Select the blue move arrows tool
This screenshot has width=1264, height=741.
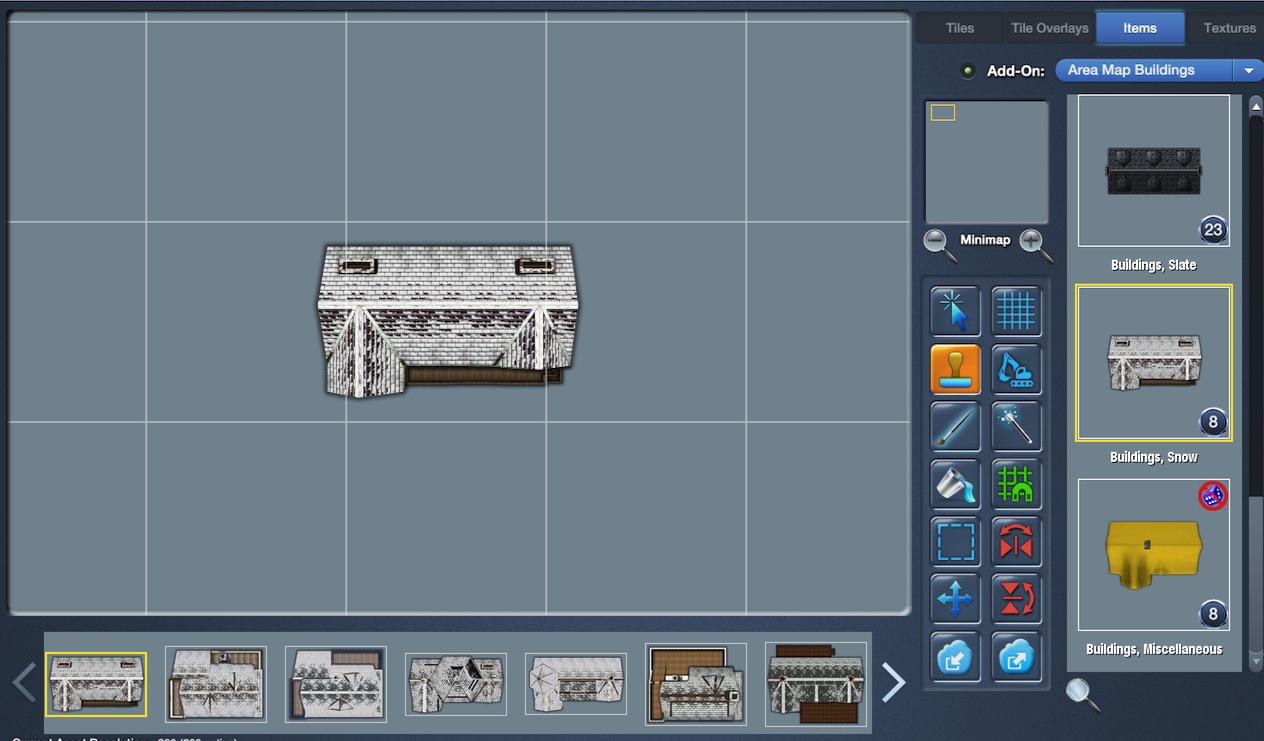(955, 600)
